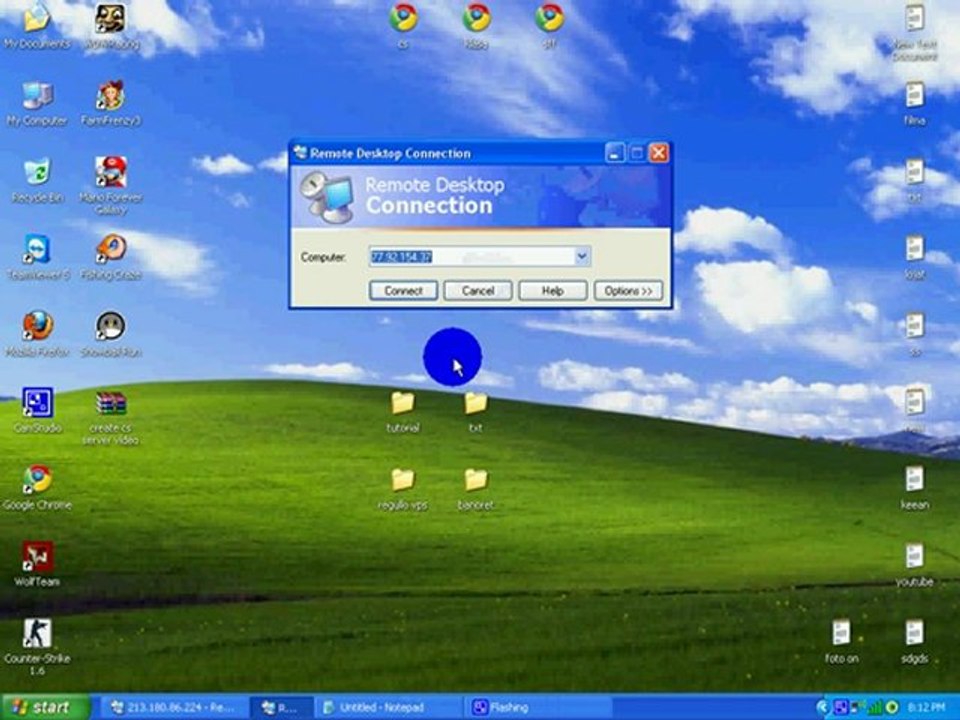The image size is (960, 720).
Task: Click Cancel in Remote Desktop Connection dialog
Action: tap(478, 291)
